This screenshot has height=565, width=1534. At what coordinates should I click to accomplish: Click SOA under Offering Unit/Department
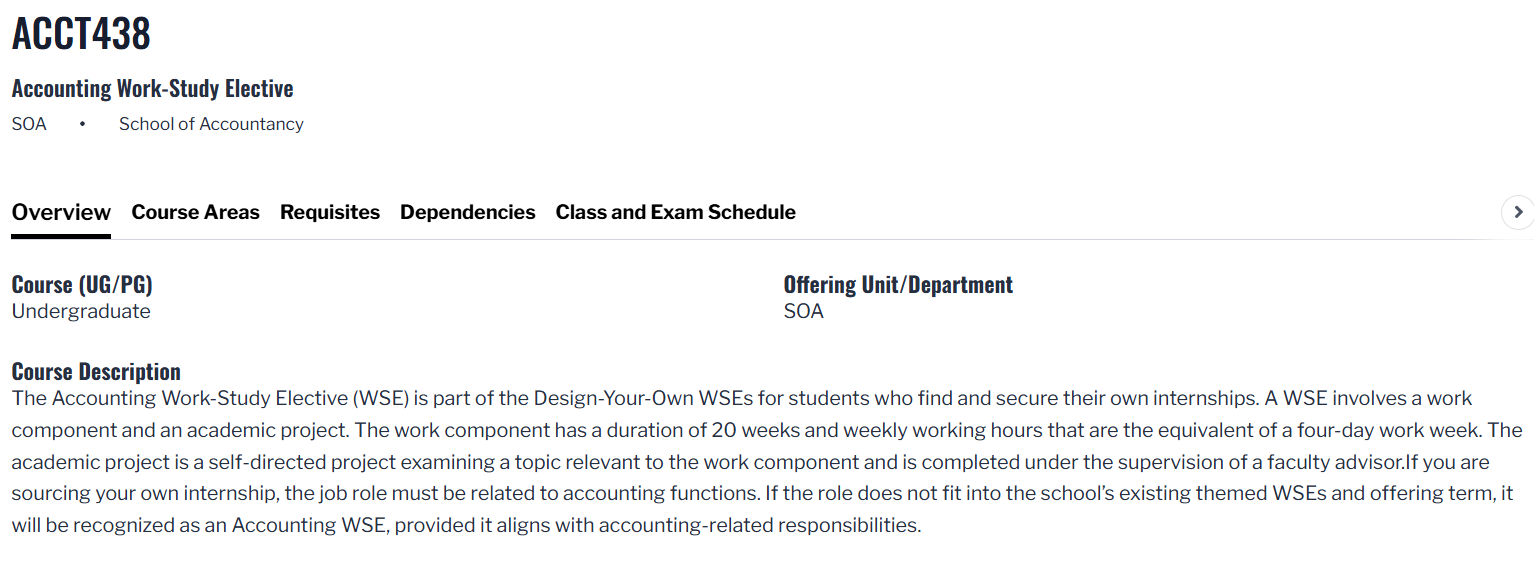coord(803,311)
